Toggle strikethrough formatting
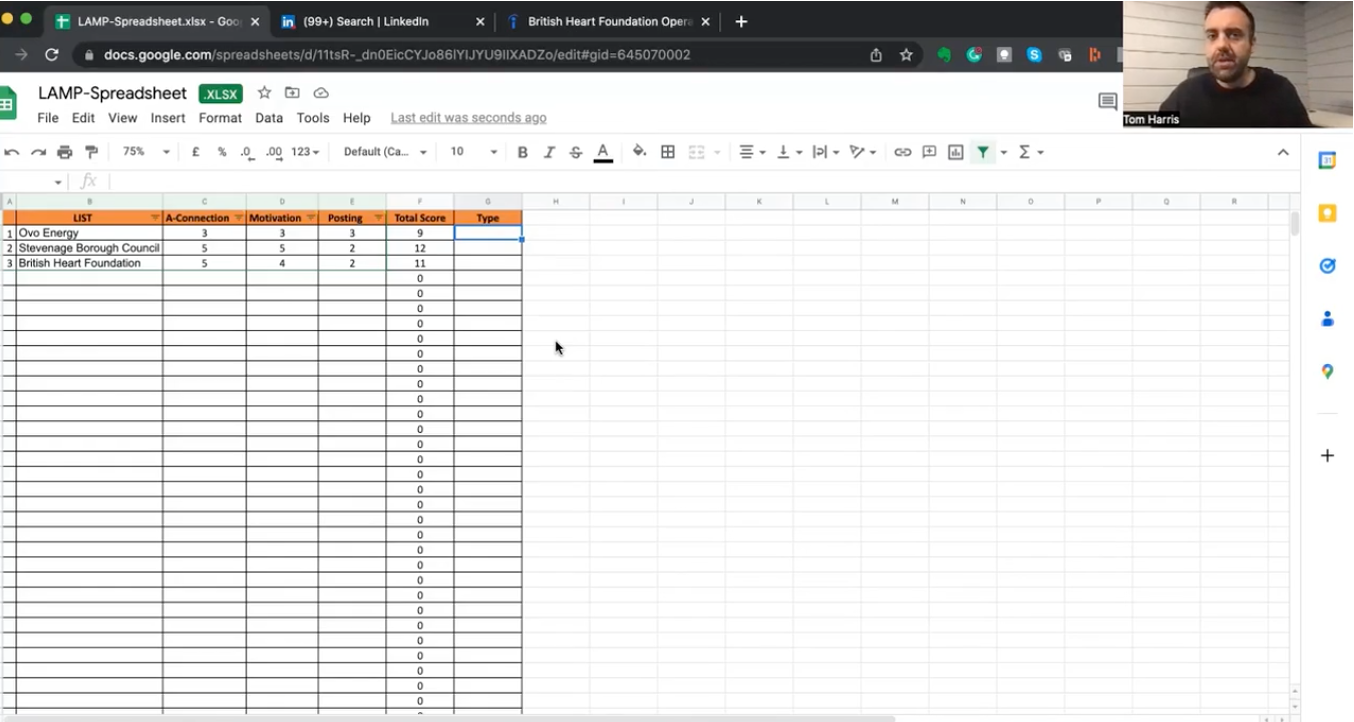 pyautogui.click(x=576, y=152)
